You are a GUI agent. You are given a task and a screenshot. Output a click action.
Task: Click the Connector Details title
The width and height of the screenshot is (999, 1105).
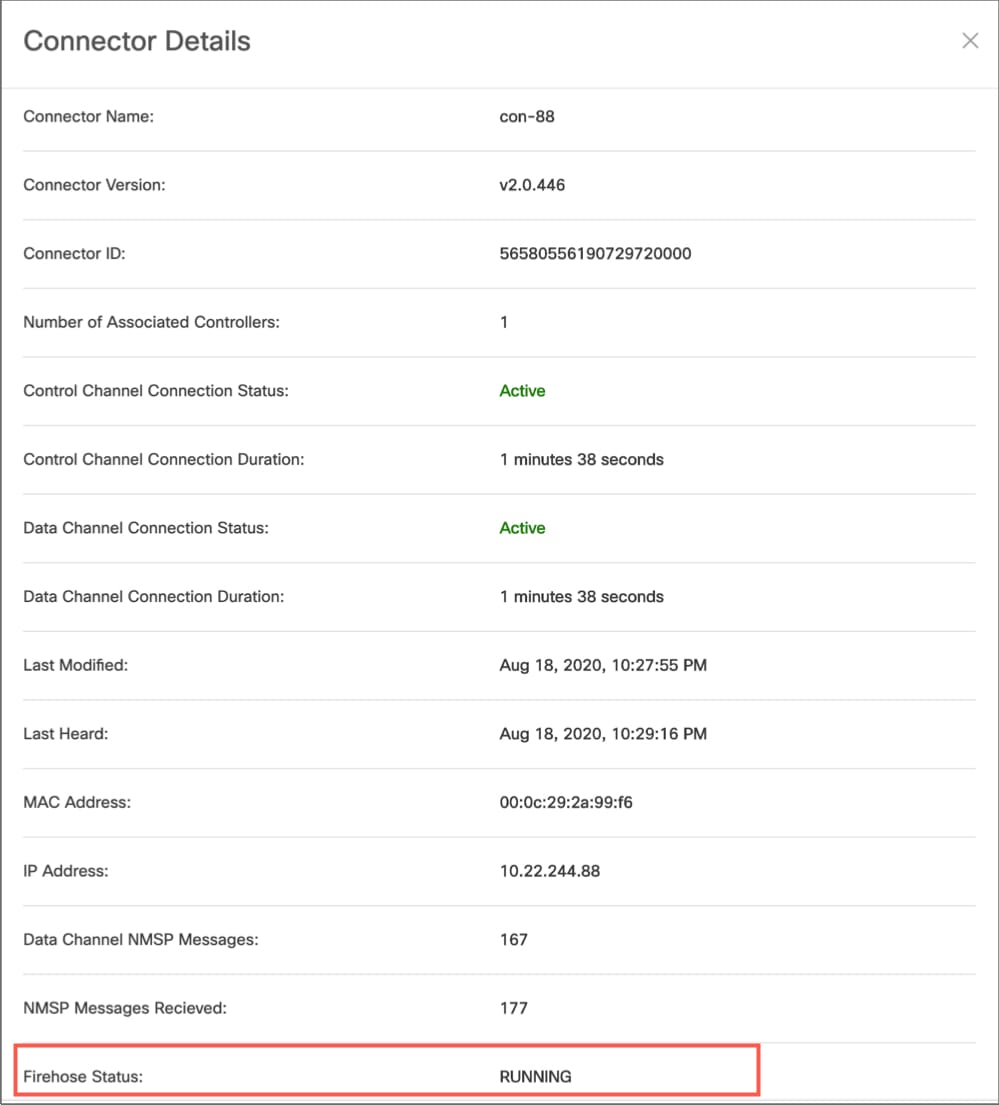pos(137,42)
